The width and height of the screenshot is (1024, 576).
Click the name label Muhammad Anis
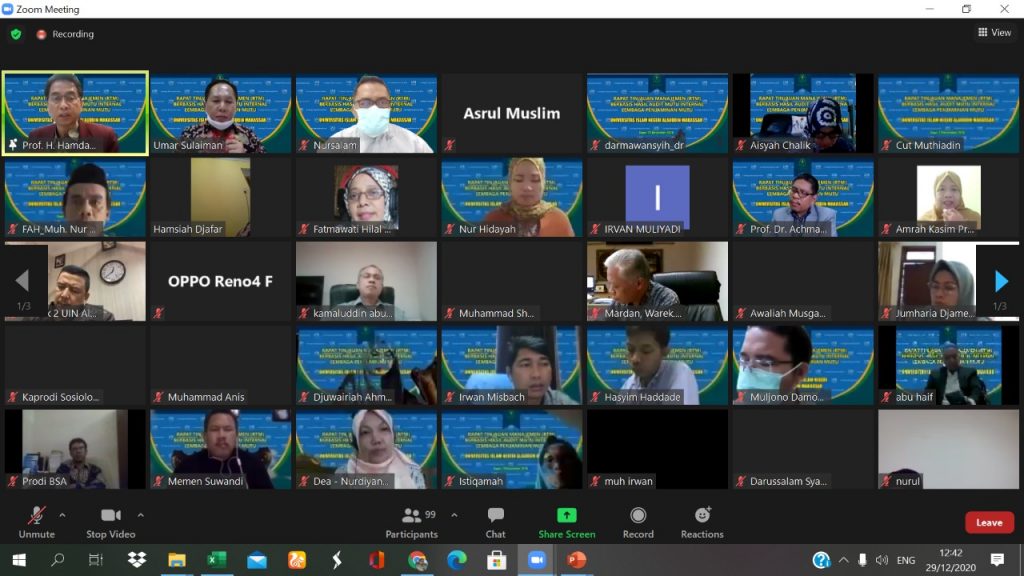206,397
